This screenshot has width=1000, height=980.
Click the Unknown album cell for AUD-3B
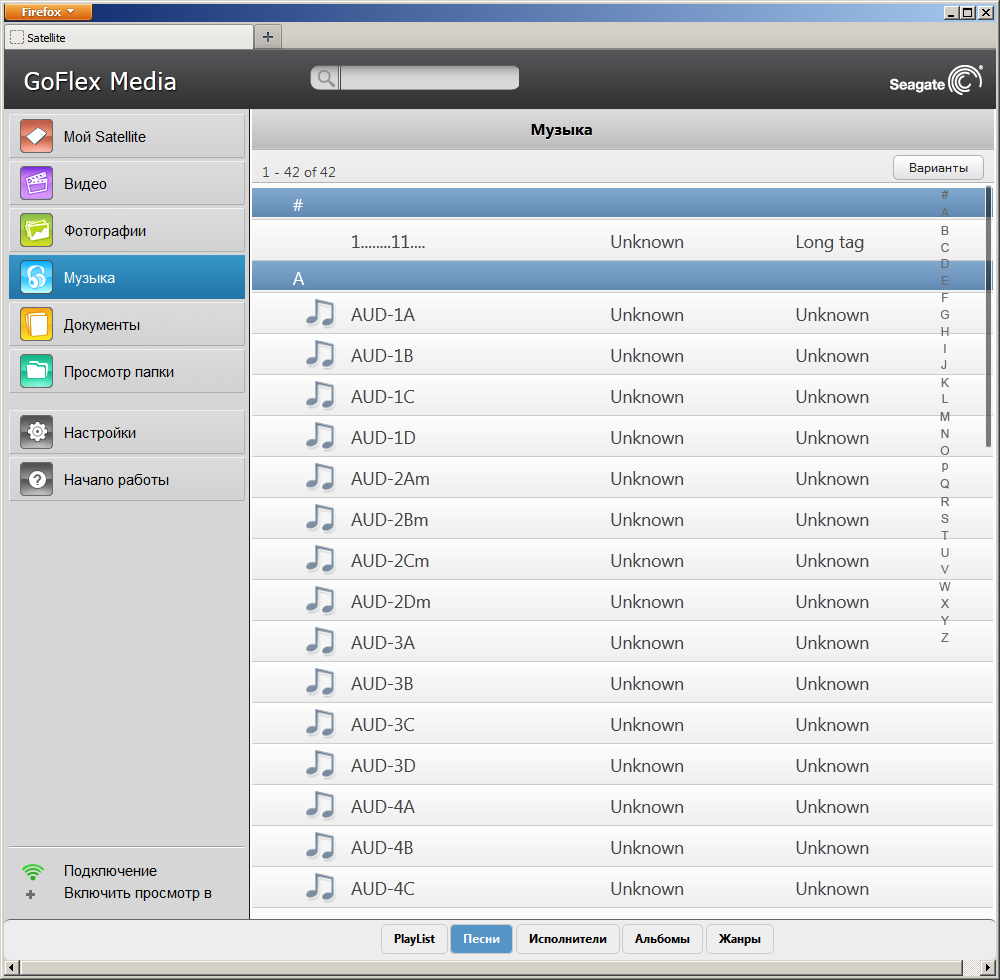point(832,684)
